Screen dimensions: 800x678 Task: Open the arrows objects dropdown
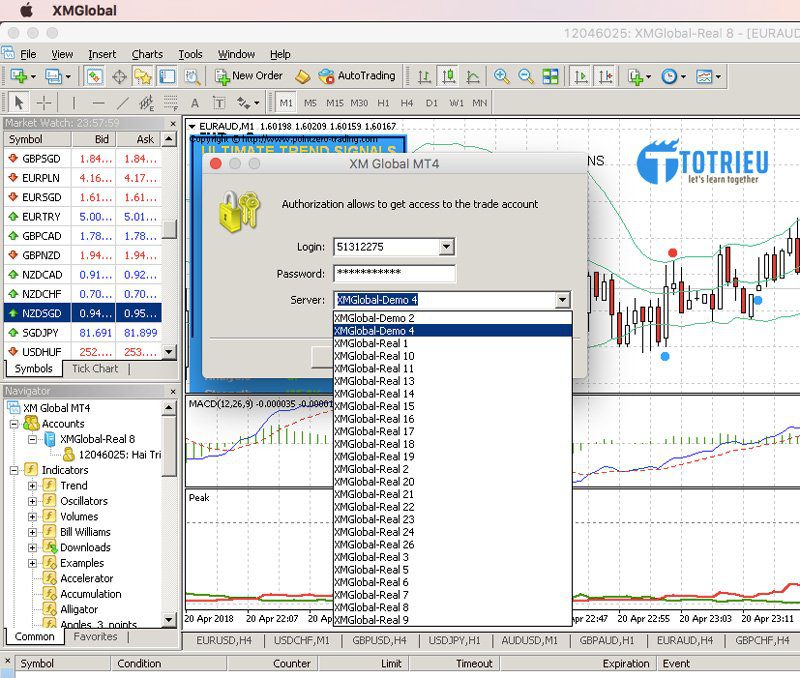[x=248, y=103]
